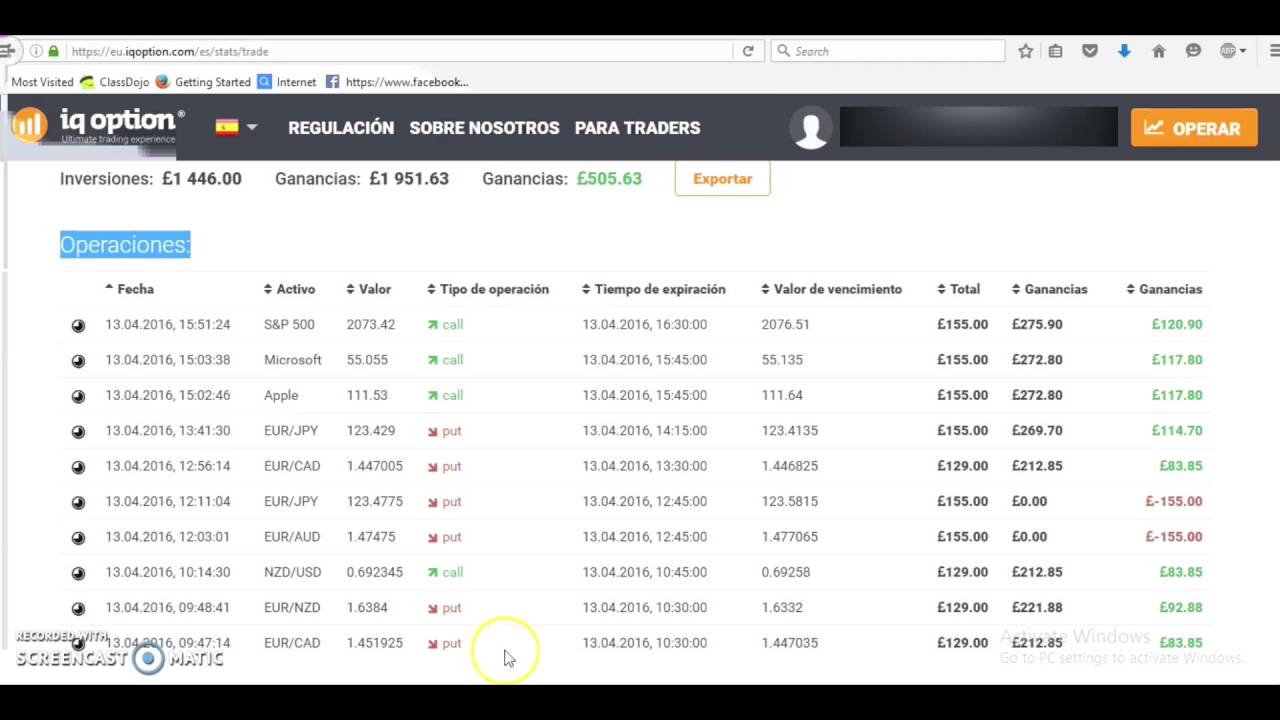The height and width of the screenshot is (720, 1280).
Task: Sort table by Valor column
Action: coord(368,289)
